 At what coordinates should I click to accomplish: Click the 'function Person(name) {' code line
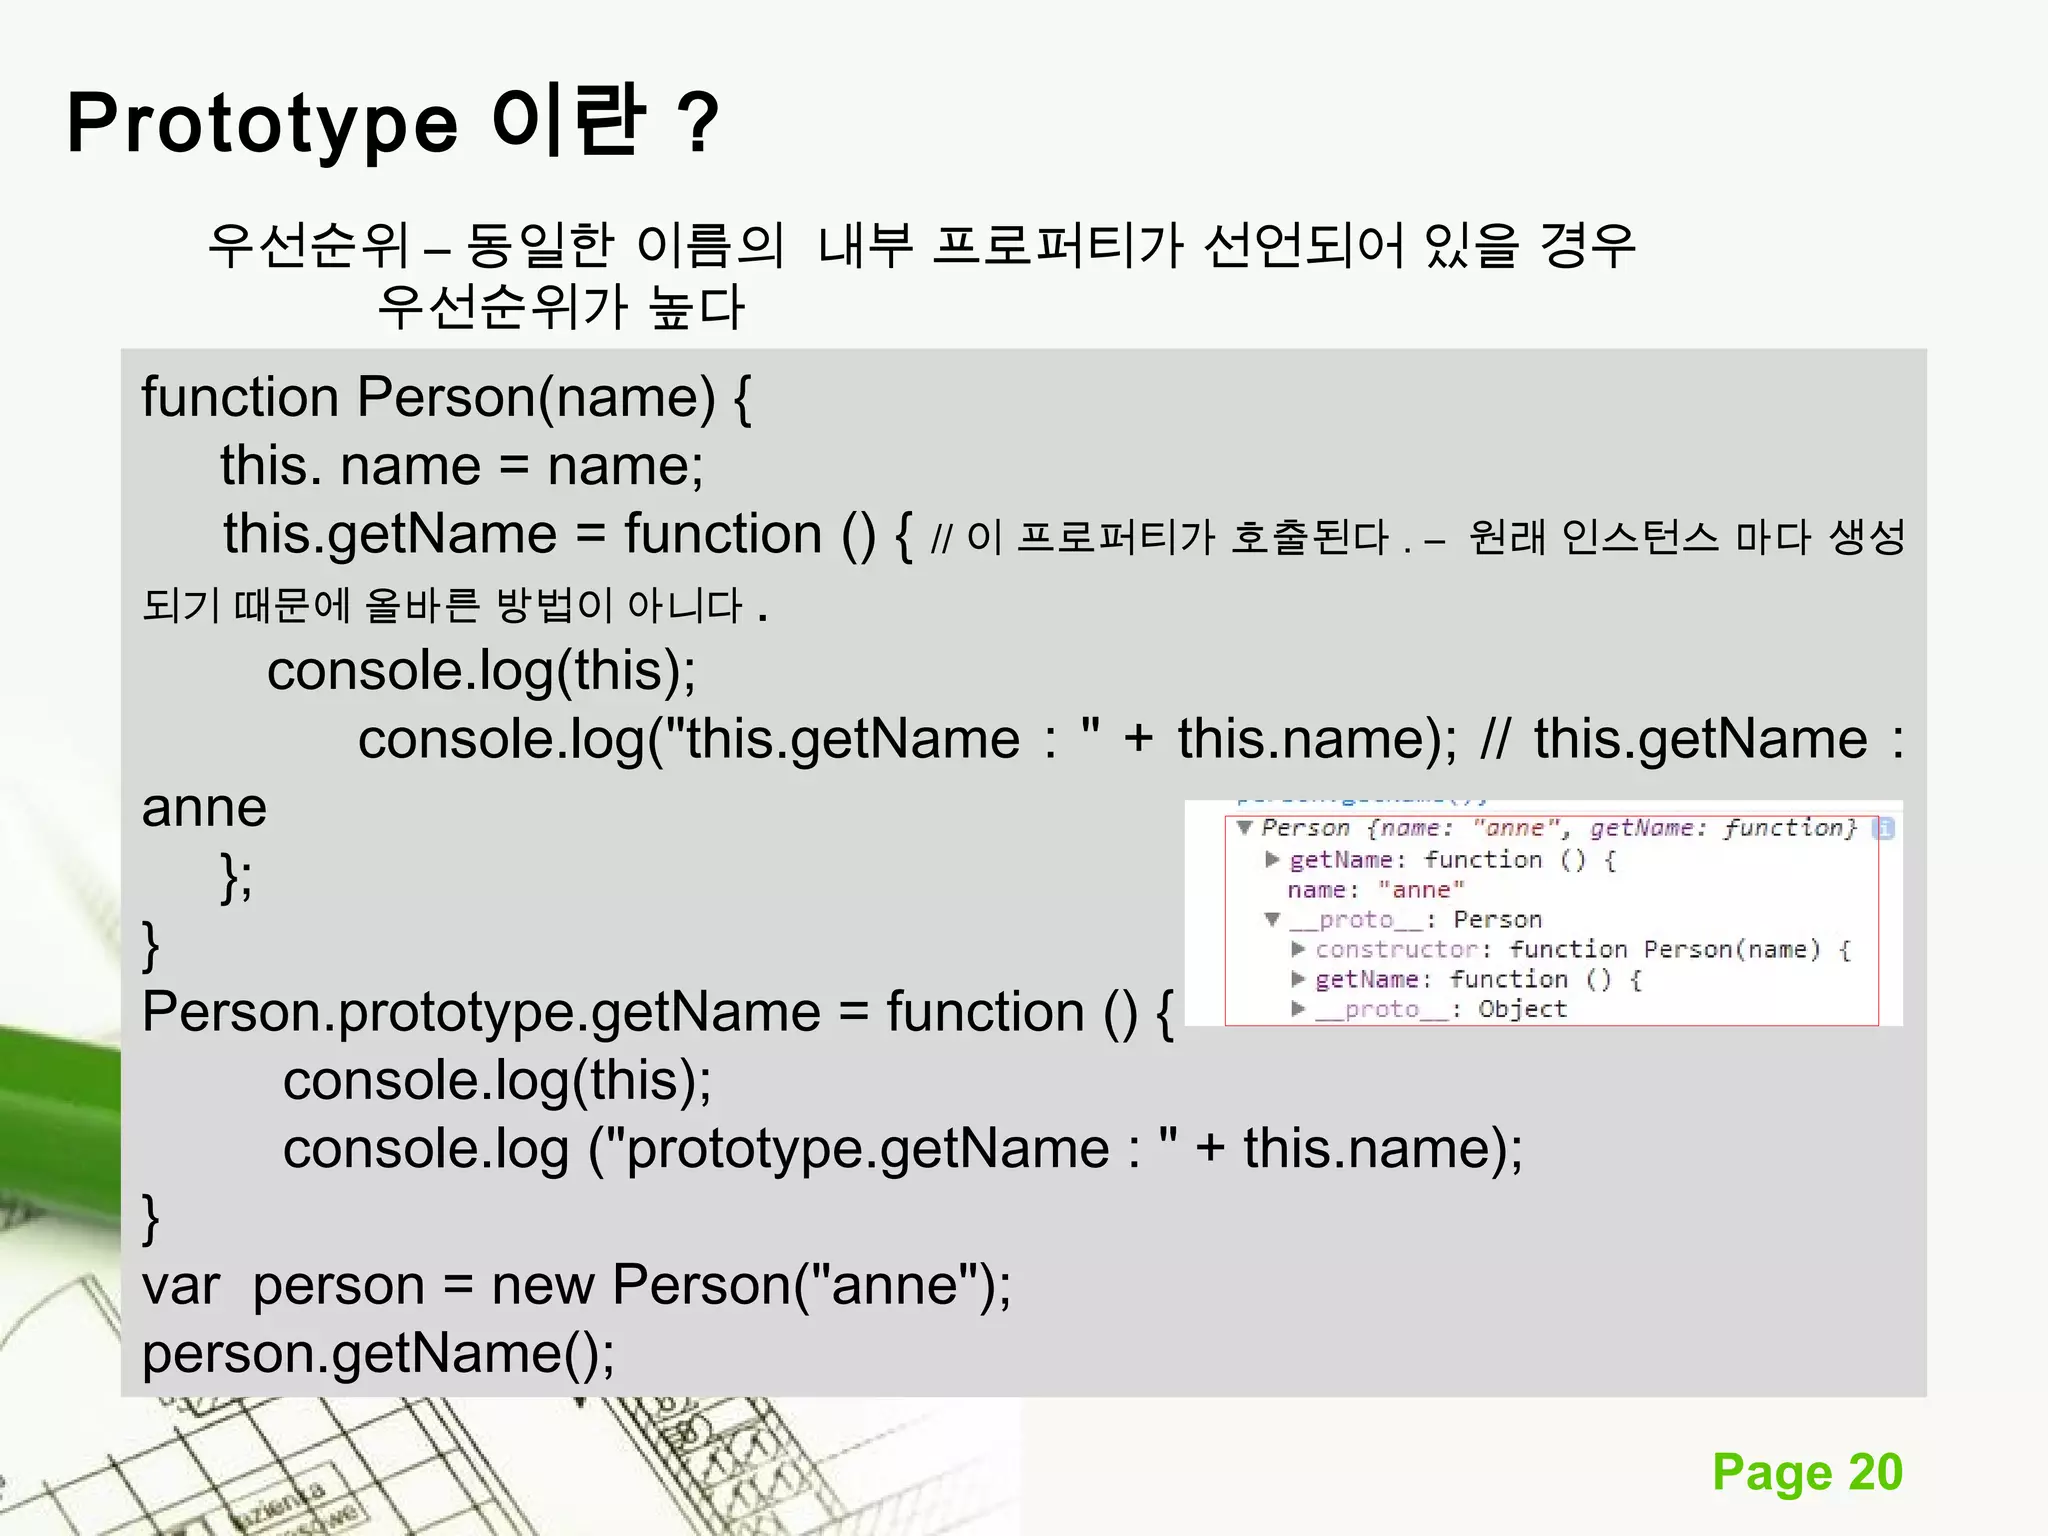pyautogui.click(x=446, y=398)
